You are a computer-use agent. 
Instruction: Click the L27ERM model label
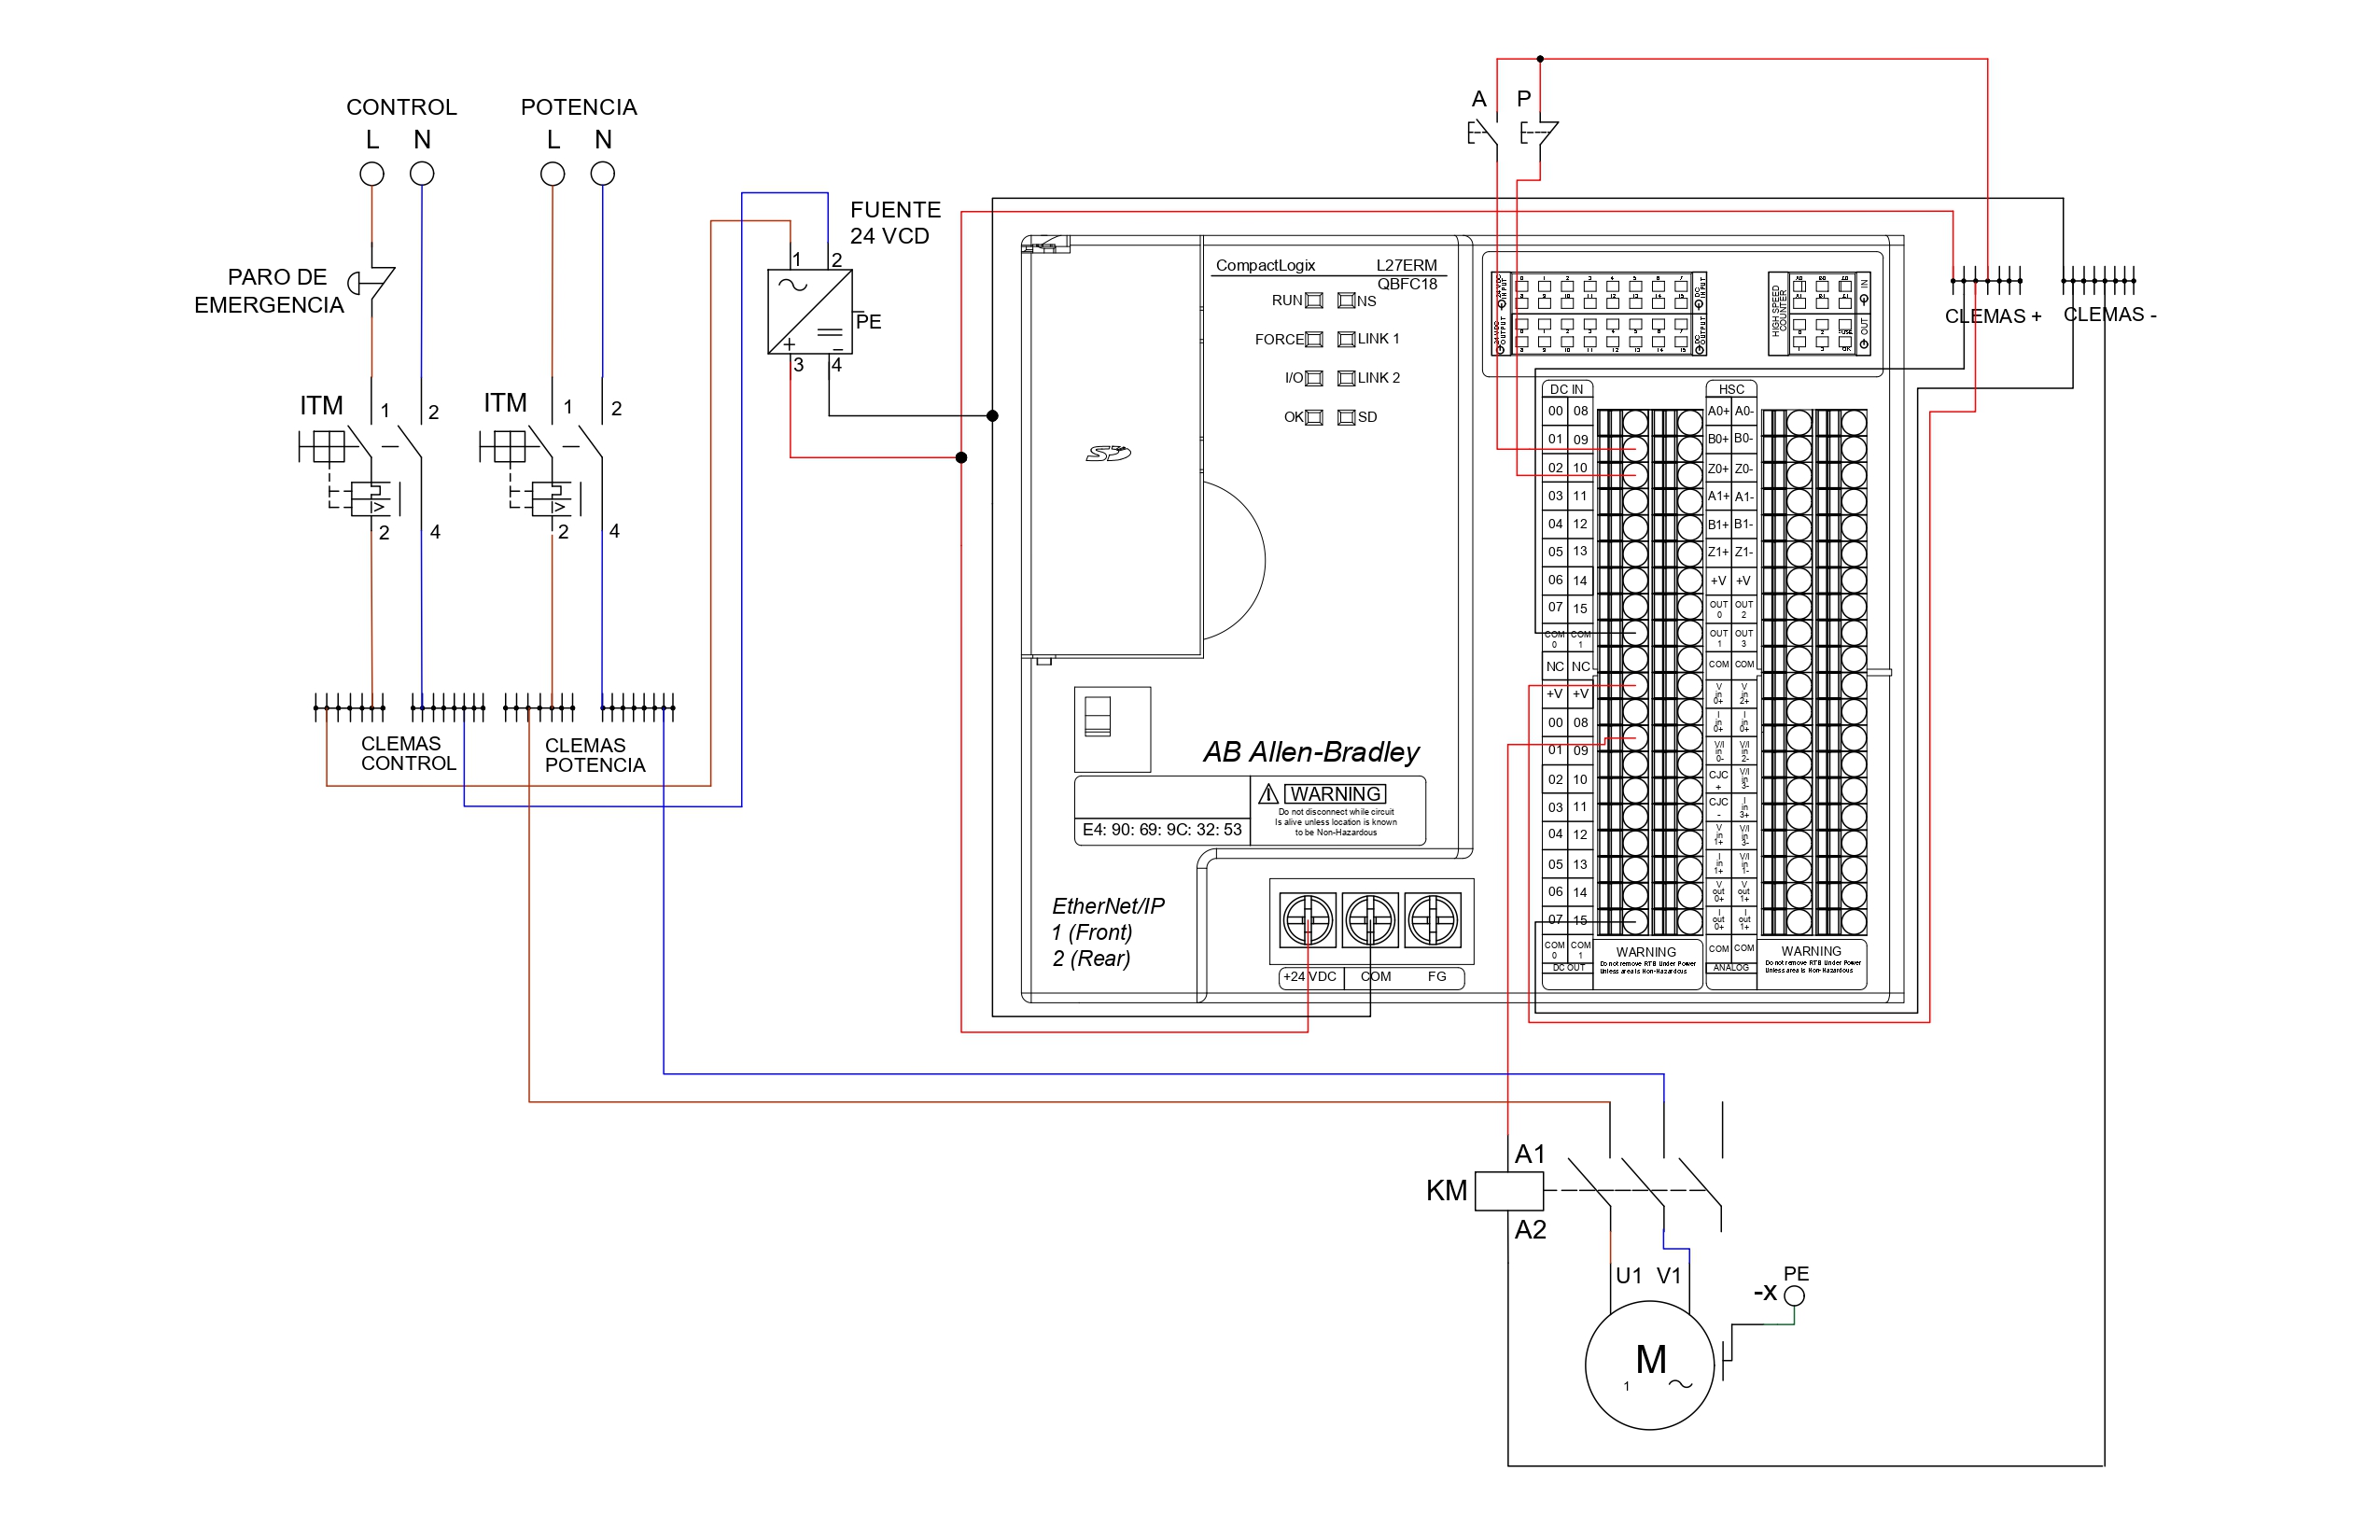click(1407, 265)
